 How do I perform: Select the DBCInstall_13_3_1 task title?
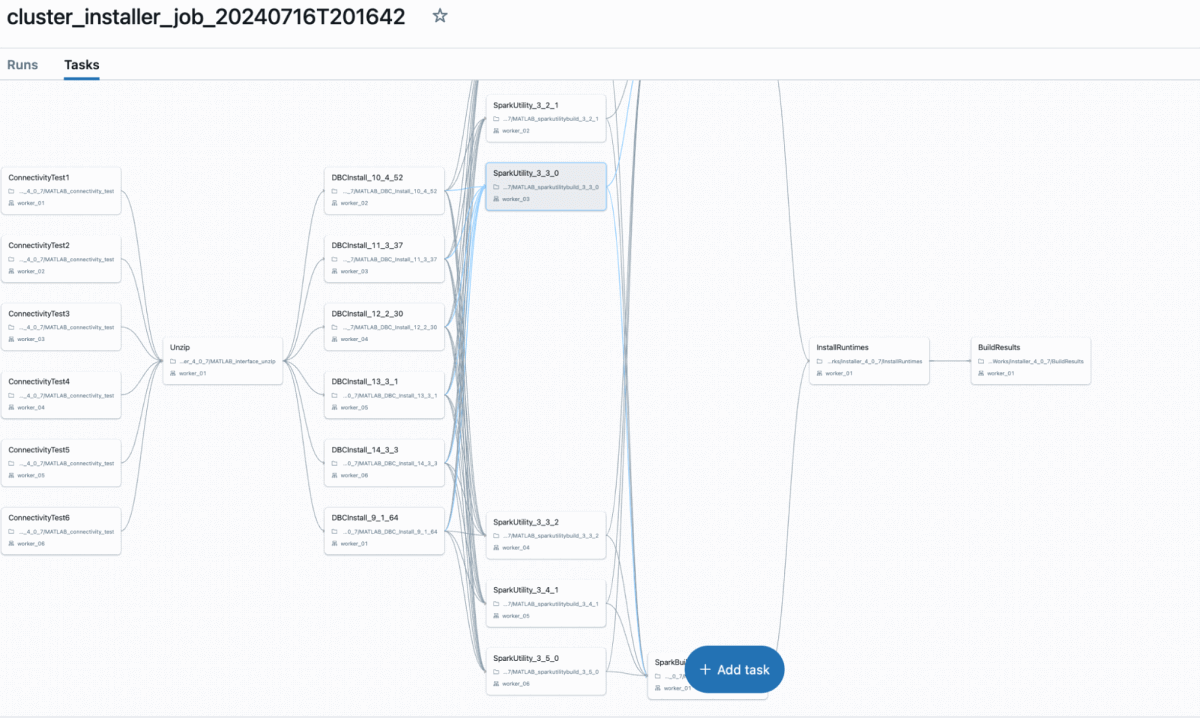pyautogui.click(x=365, y=381)
